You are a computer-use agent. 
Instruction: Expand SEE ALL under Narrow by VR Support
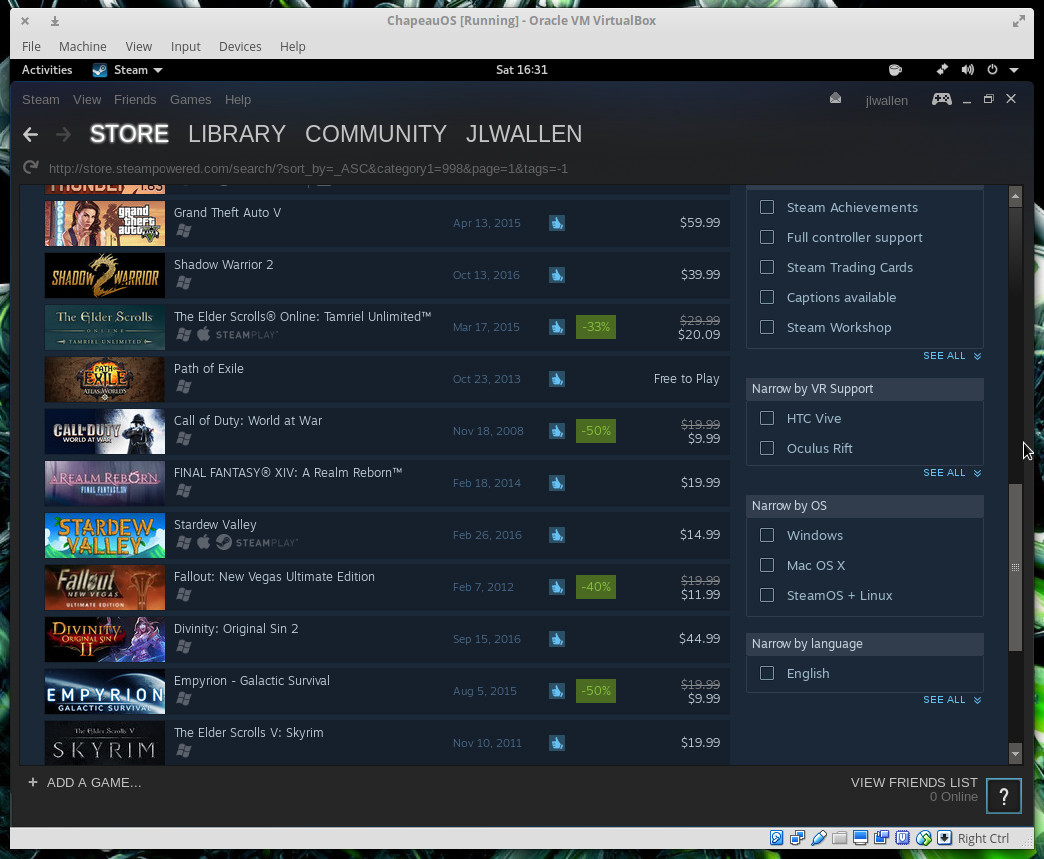coord(952,473)
